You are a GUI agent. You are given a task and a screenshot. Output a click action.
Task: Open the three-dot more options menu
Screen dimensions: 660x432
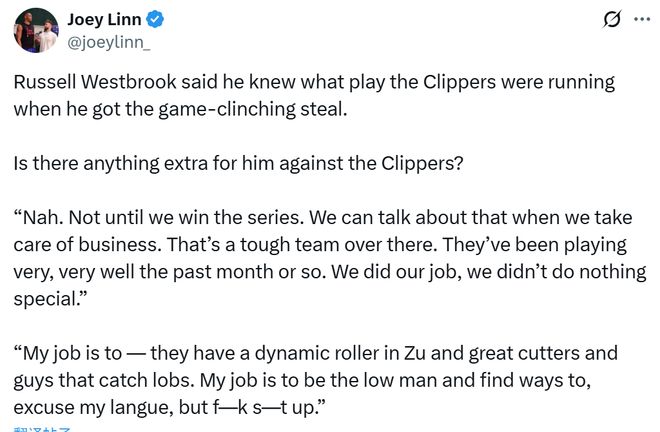click(x=642, y=19)
